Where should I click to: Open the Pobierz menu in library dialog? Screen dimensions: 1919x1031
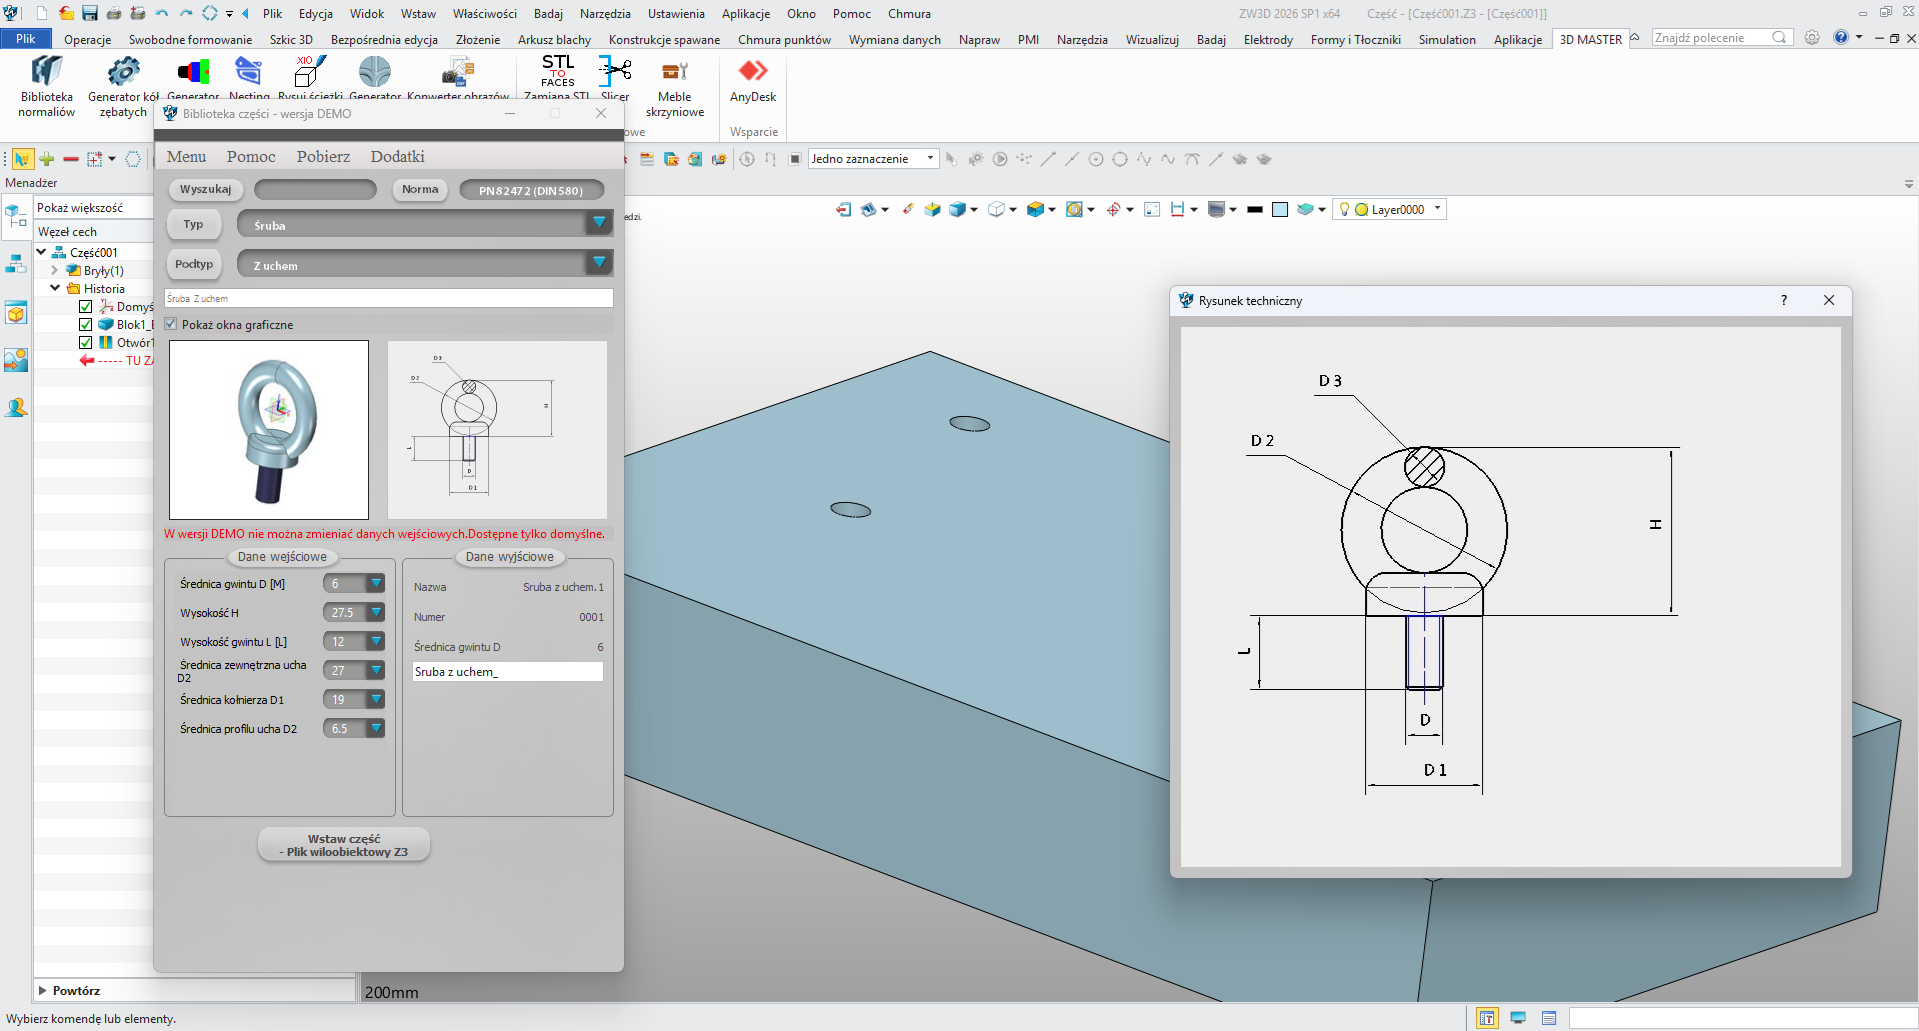[323, 157]
